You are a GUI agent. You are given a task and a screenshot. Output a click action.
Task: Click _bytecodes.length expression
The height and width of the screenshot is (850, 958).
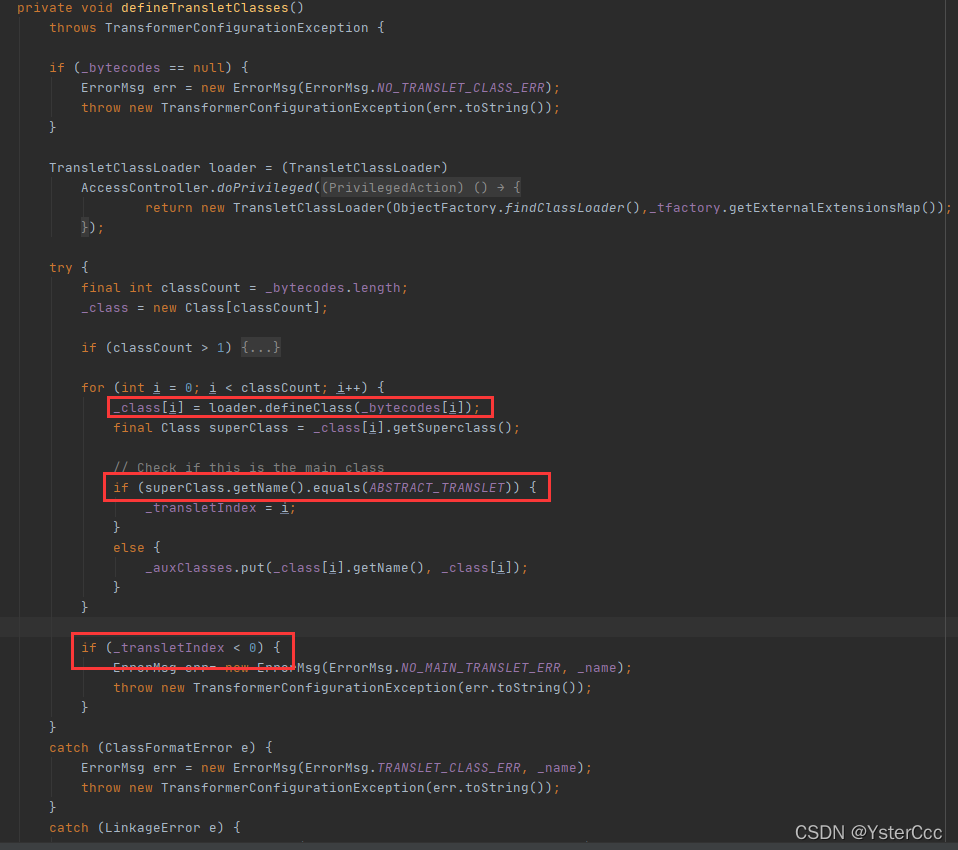click(332, 288)
